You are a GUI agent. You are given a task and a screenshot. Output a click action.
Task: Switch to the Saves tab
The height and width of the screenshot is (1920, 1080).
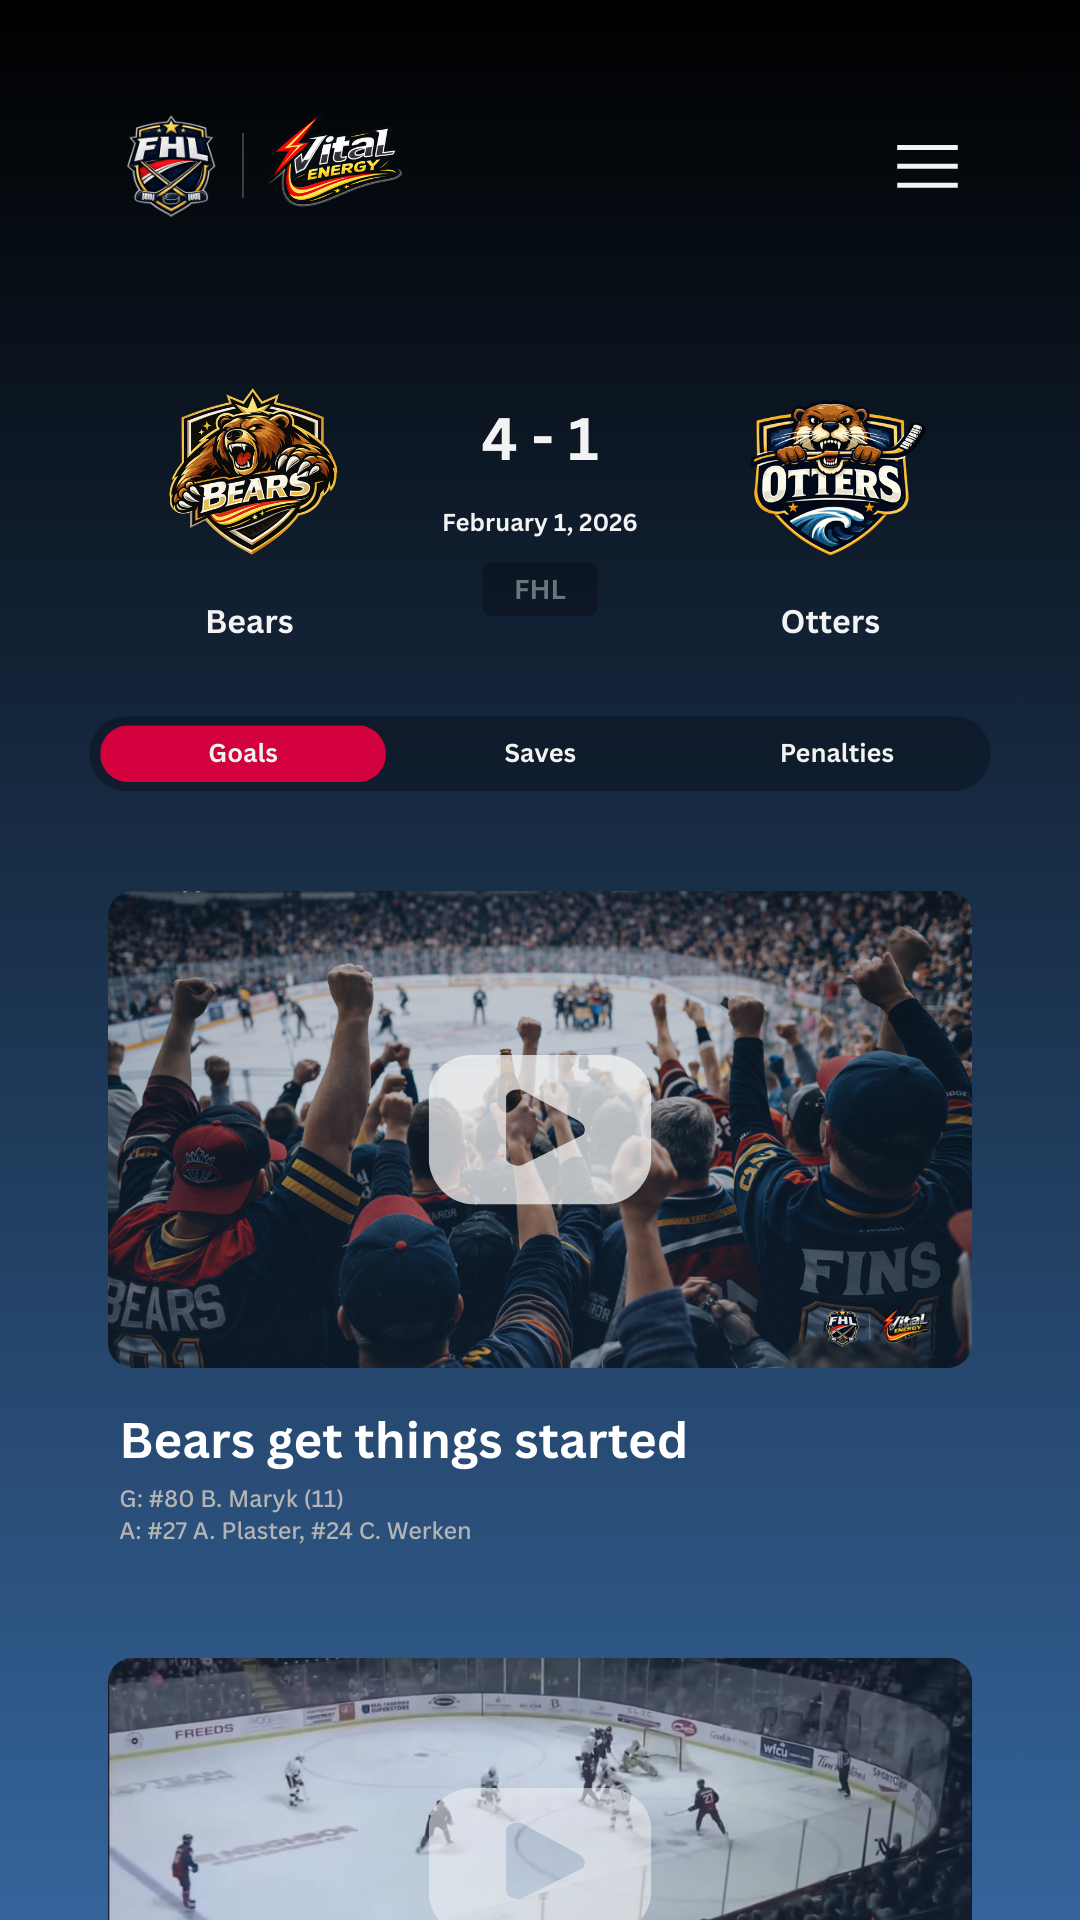540,753
